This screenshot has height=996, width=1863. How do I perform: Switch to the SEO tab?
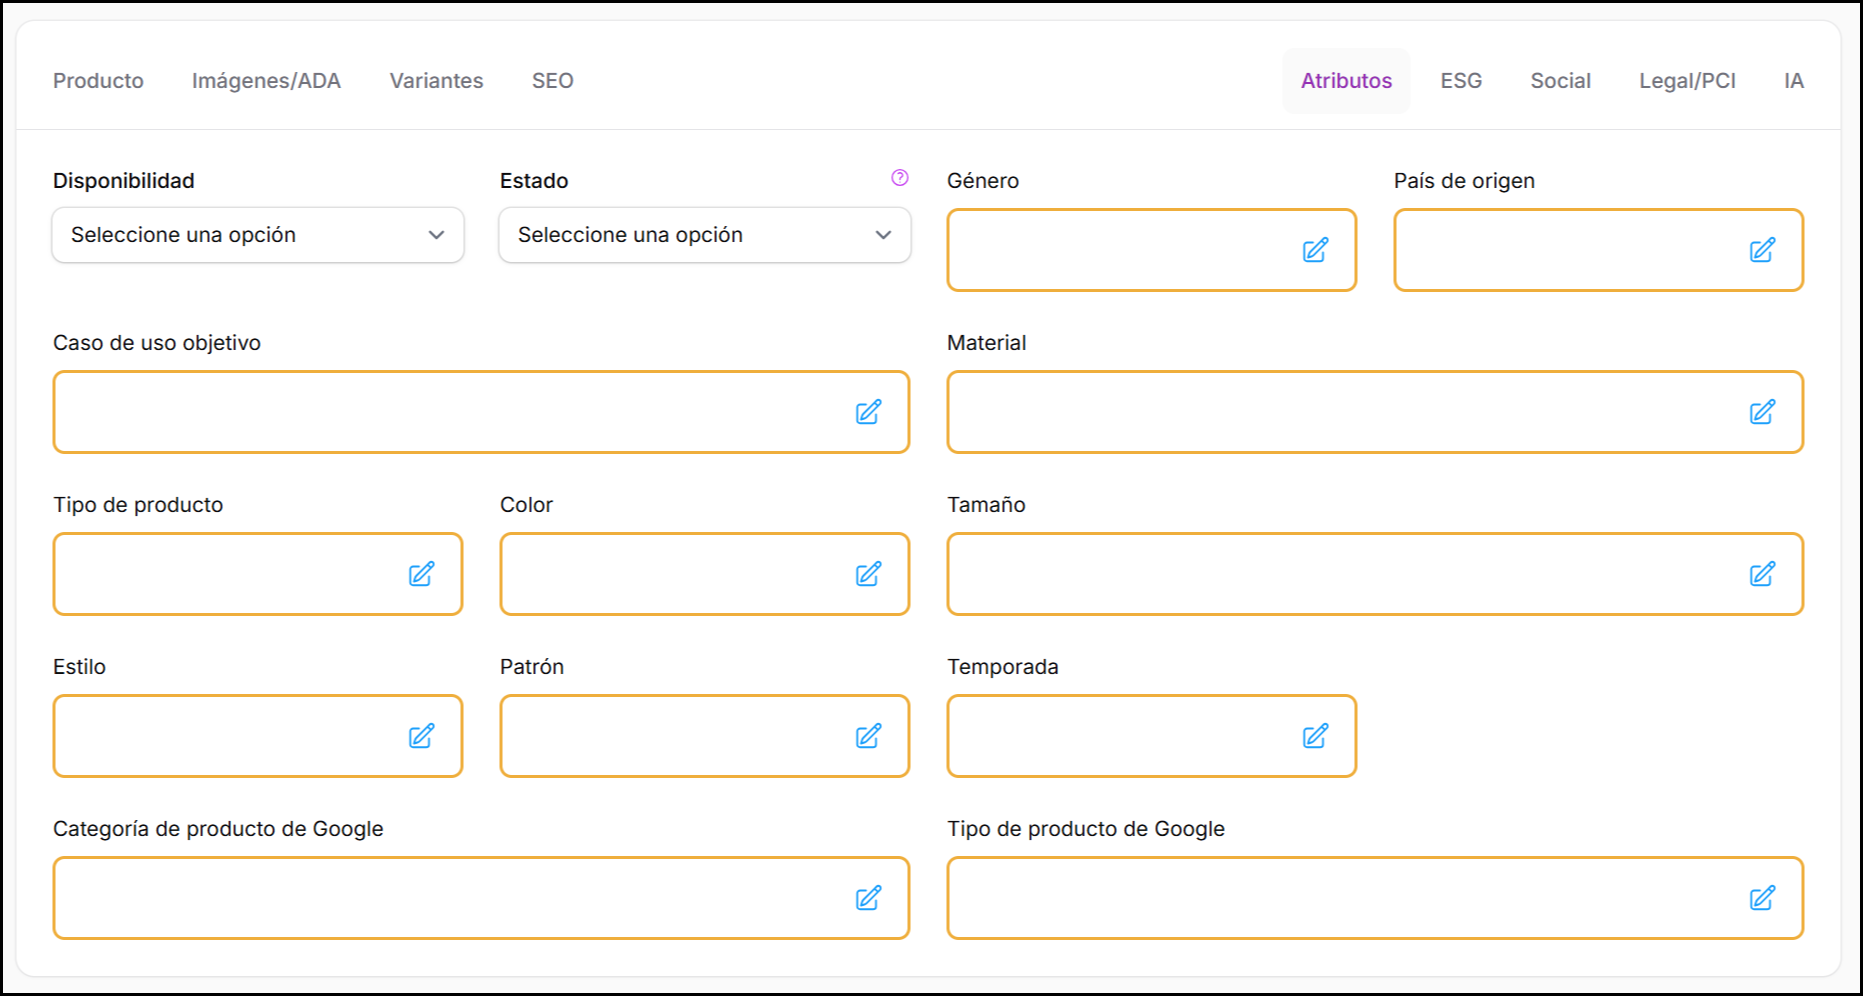552,81
